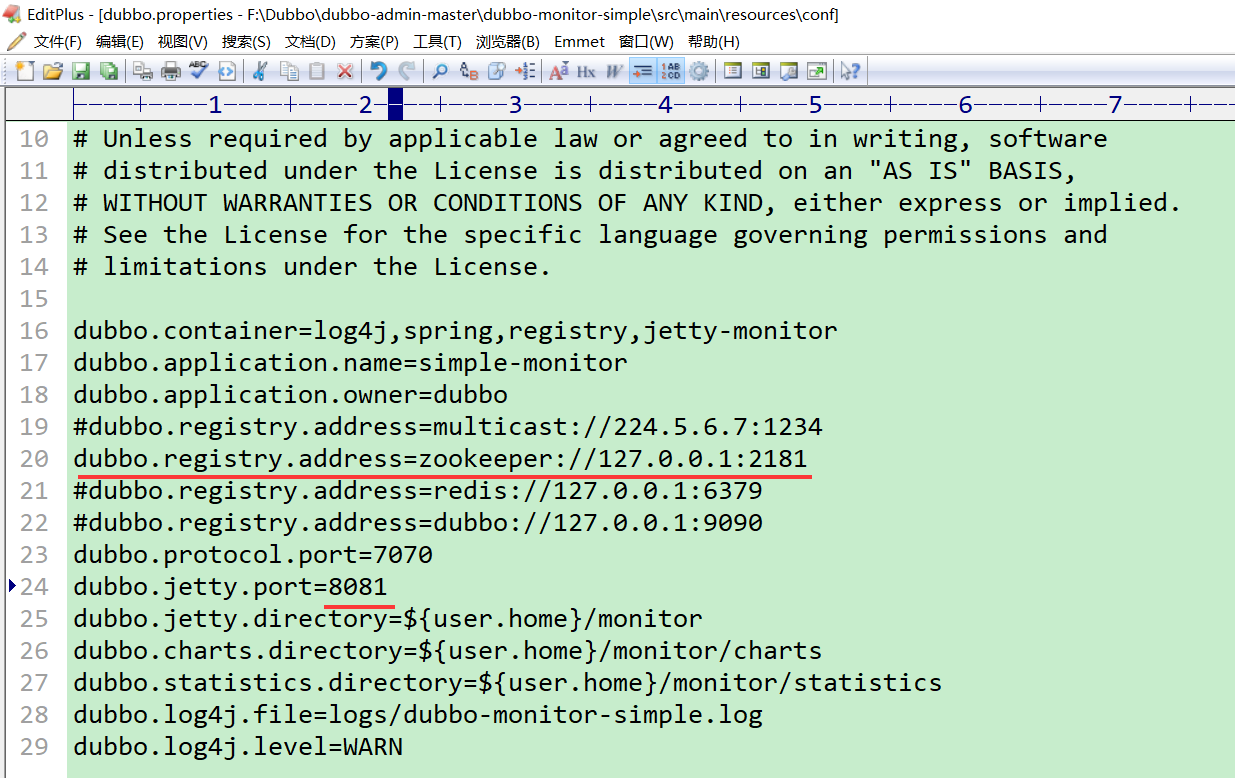Open the 编辑(E) menu
1235x778 pixels.
(x=120, y=42)
